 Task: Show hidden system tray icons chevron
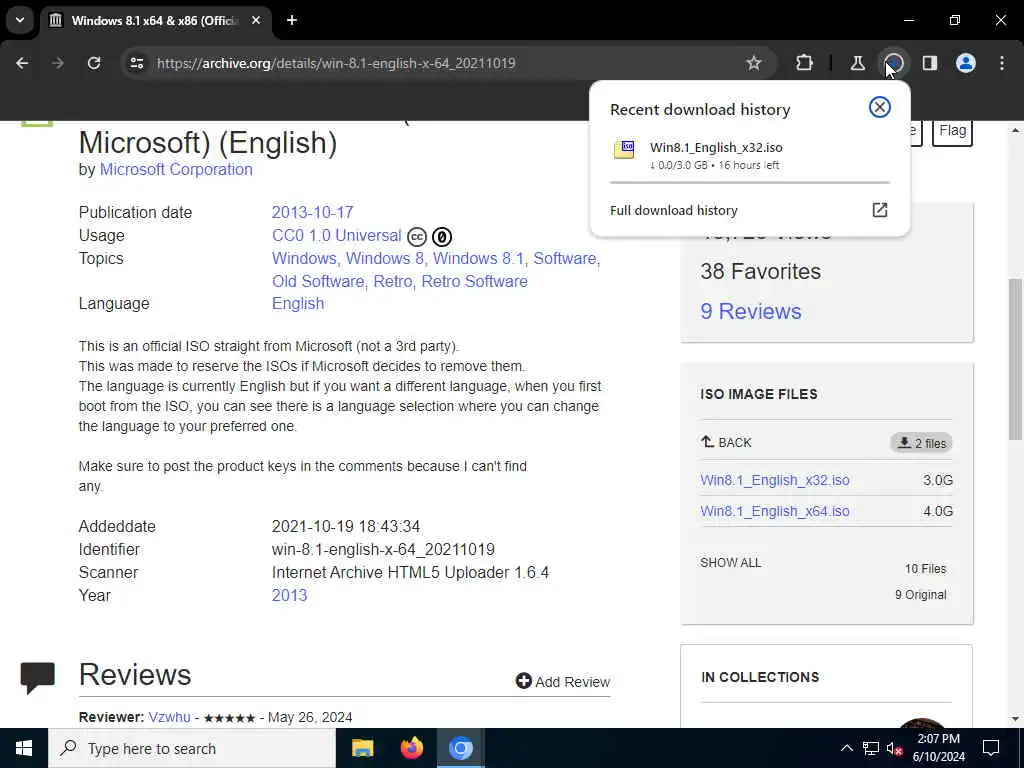point(846,748)
